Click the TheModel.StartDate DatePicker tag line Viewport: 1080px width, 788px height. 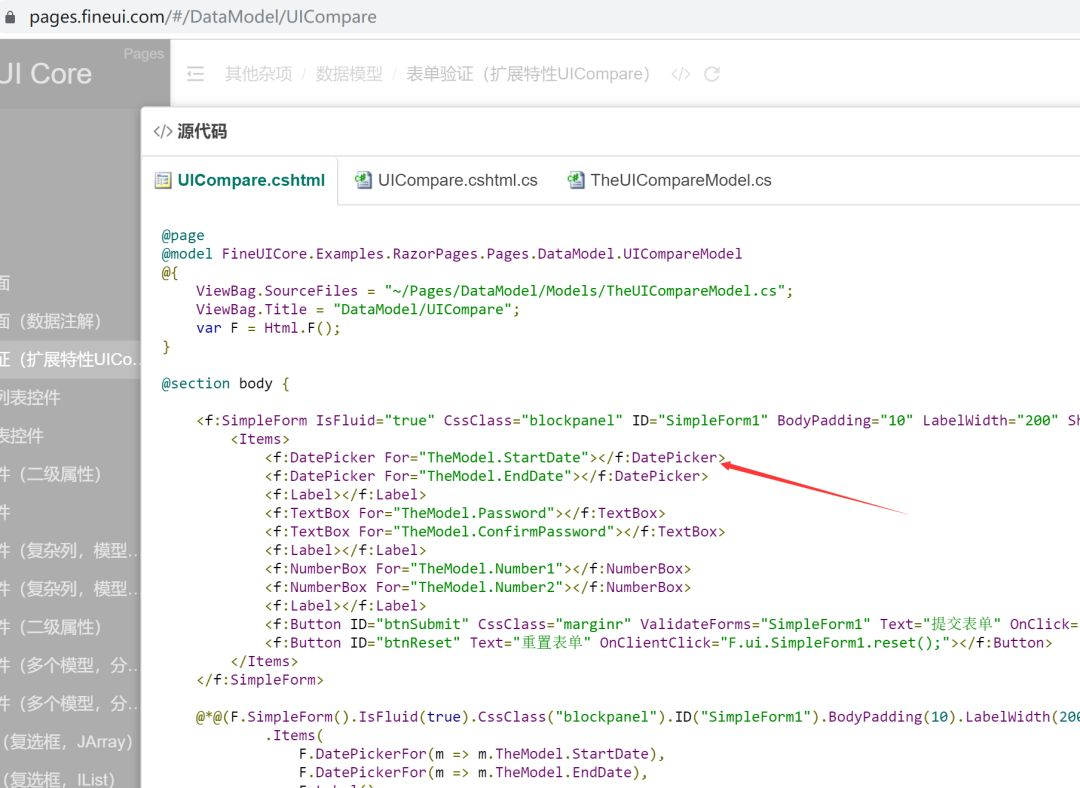coord(495,458)
